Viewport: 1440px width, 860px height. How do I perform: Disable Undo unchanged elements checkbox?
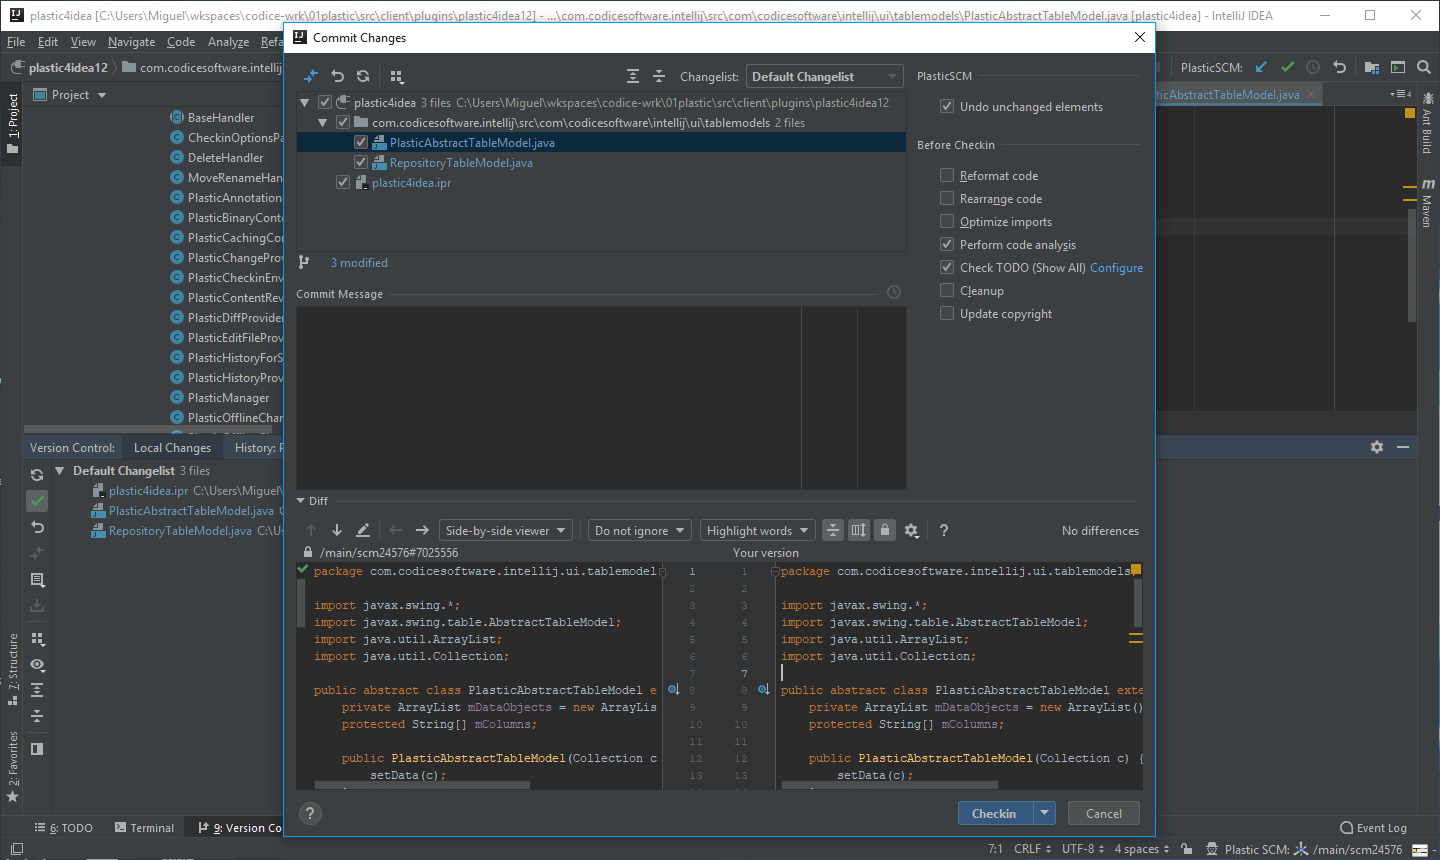[x=947, y=106]
